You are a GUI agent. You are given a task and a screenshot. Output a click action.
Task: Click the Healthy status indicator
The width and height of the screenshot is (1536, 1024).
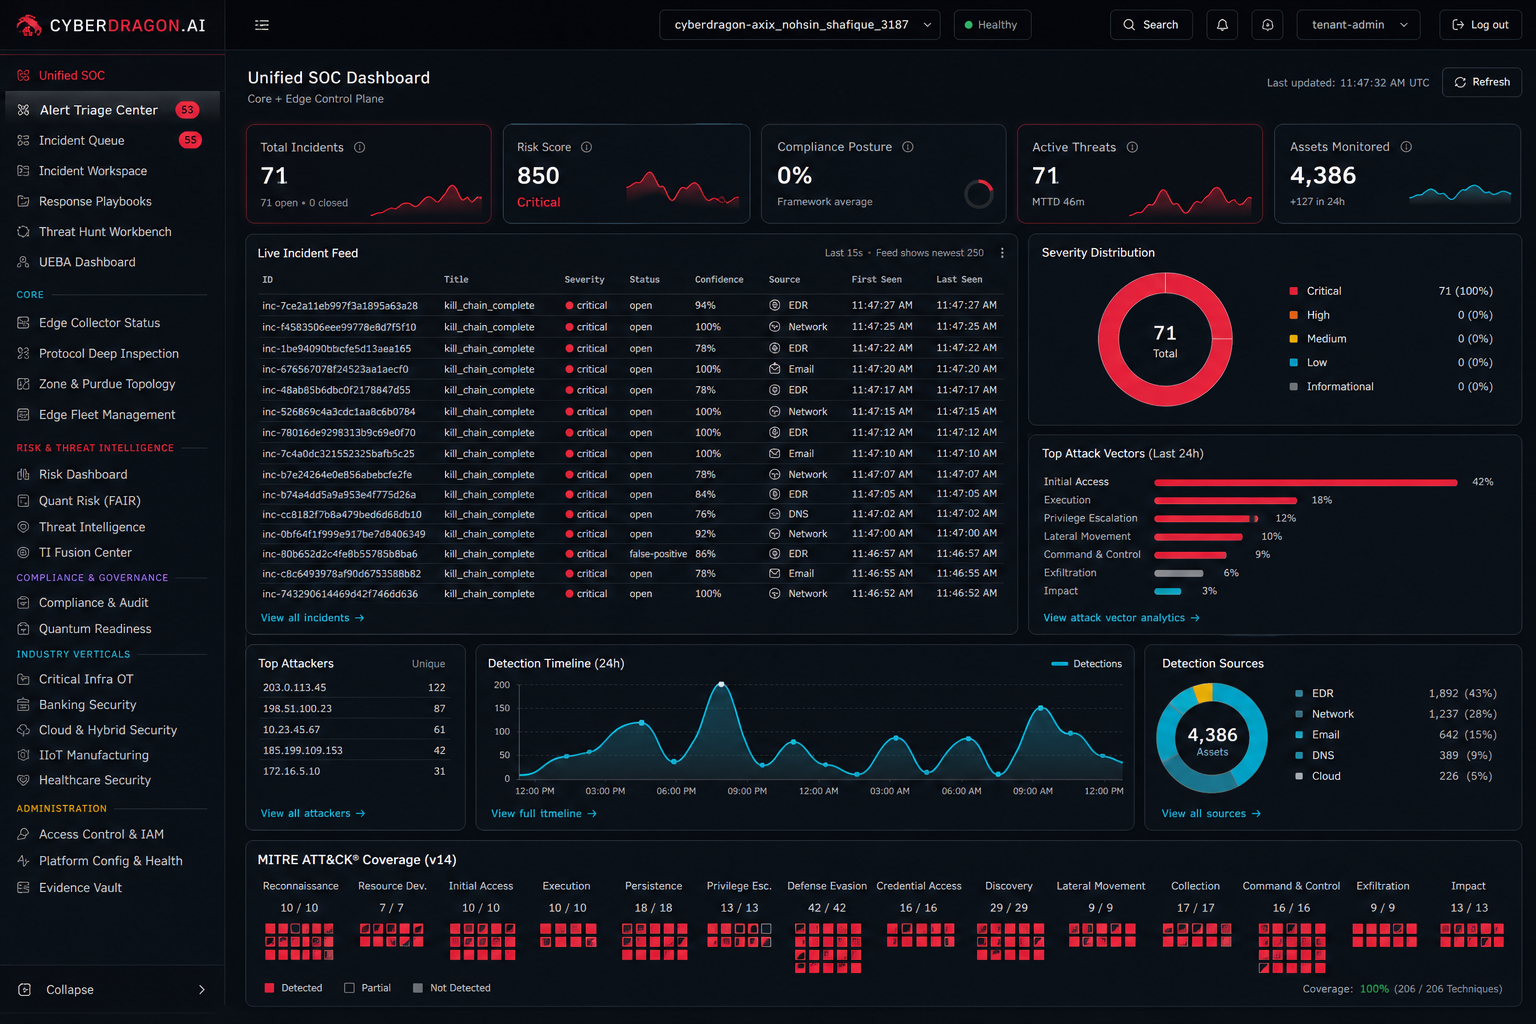[991, 25]
